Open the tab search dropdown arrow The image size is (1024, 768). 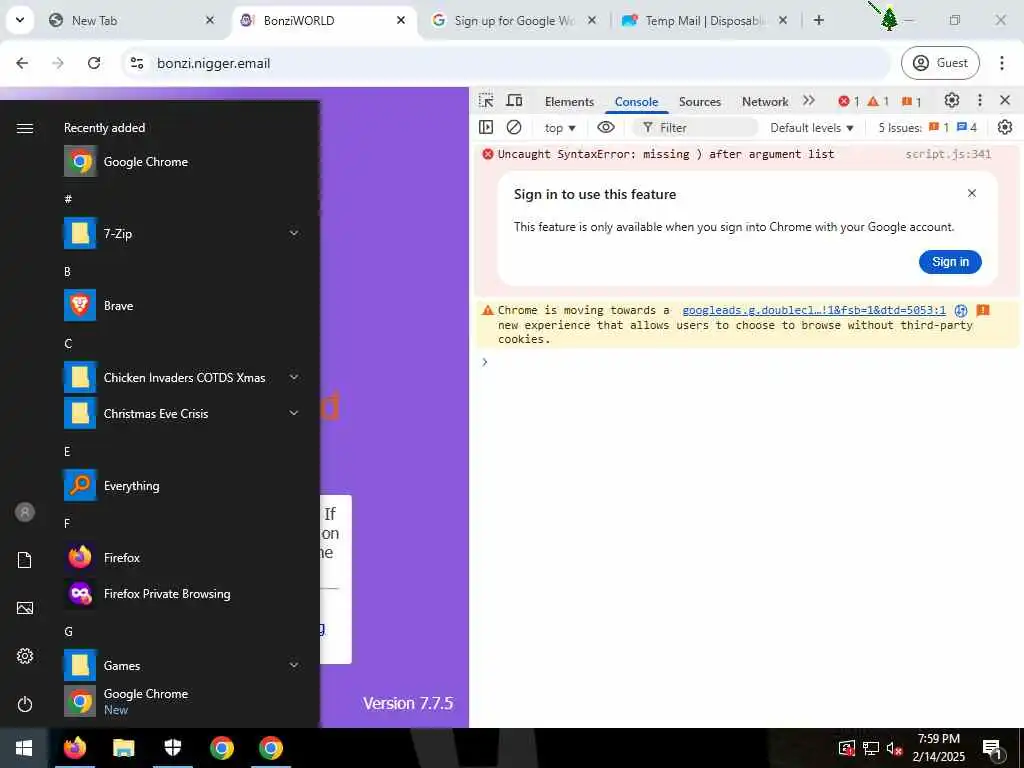click(x=20, y=20)
